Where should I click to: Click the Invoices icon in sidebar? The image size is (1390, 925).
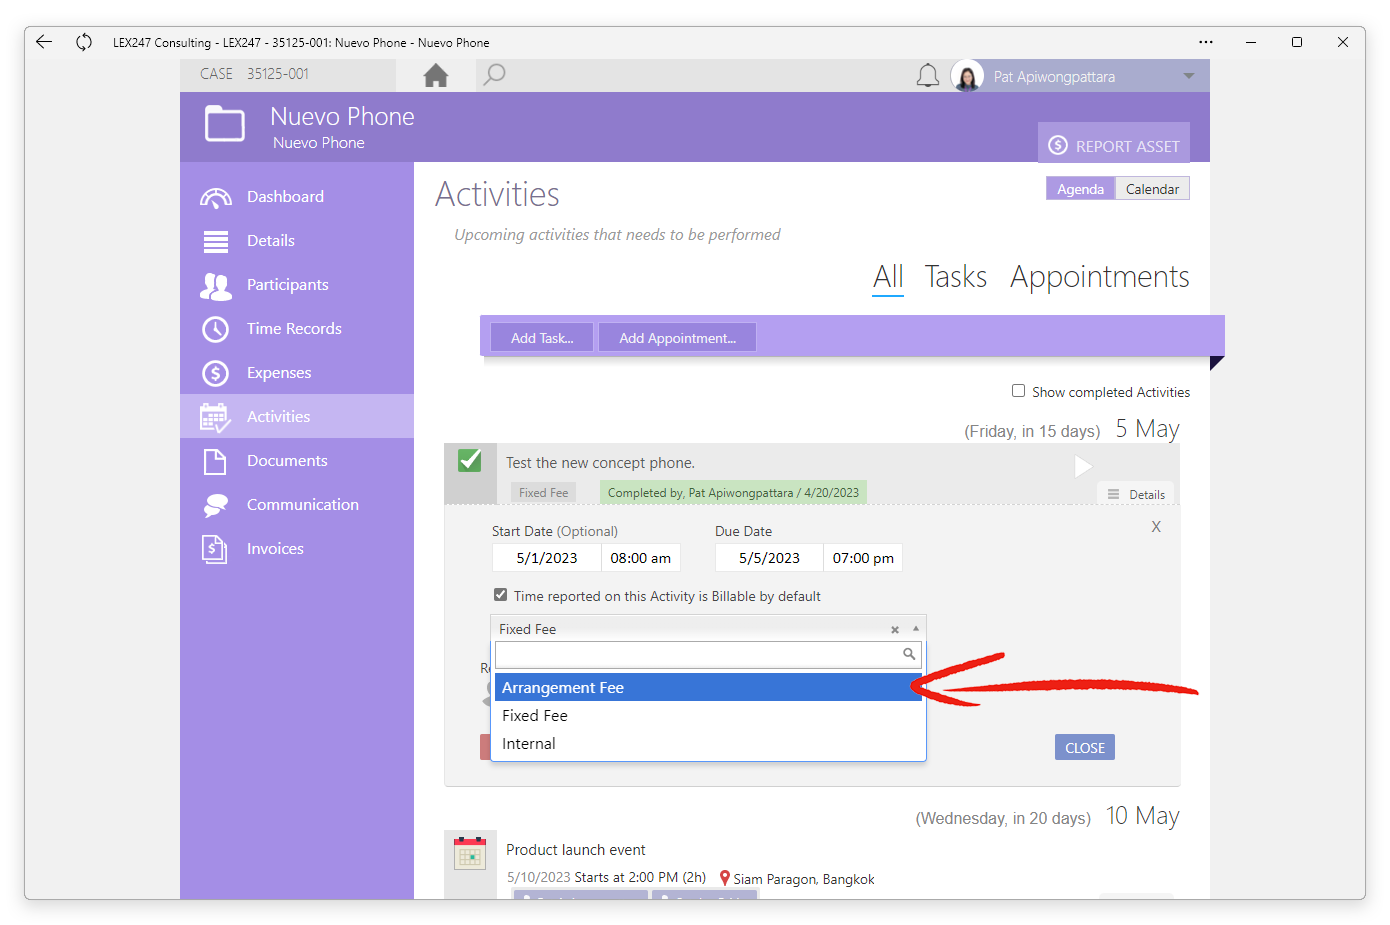(x=215, y=549)
